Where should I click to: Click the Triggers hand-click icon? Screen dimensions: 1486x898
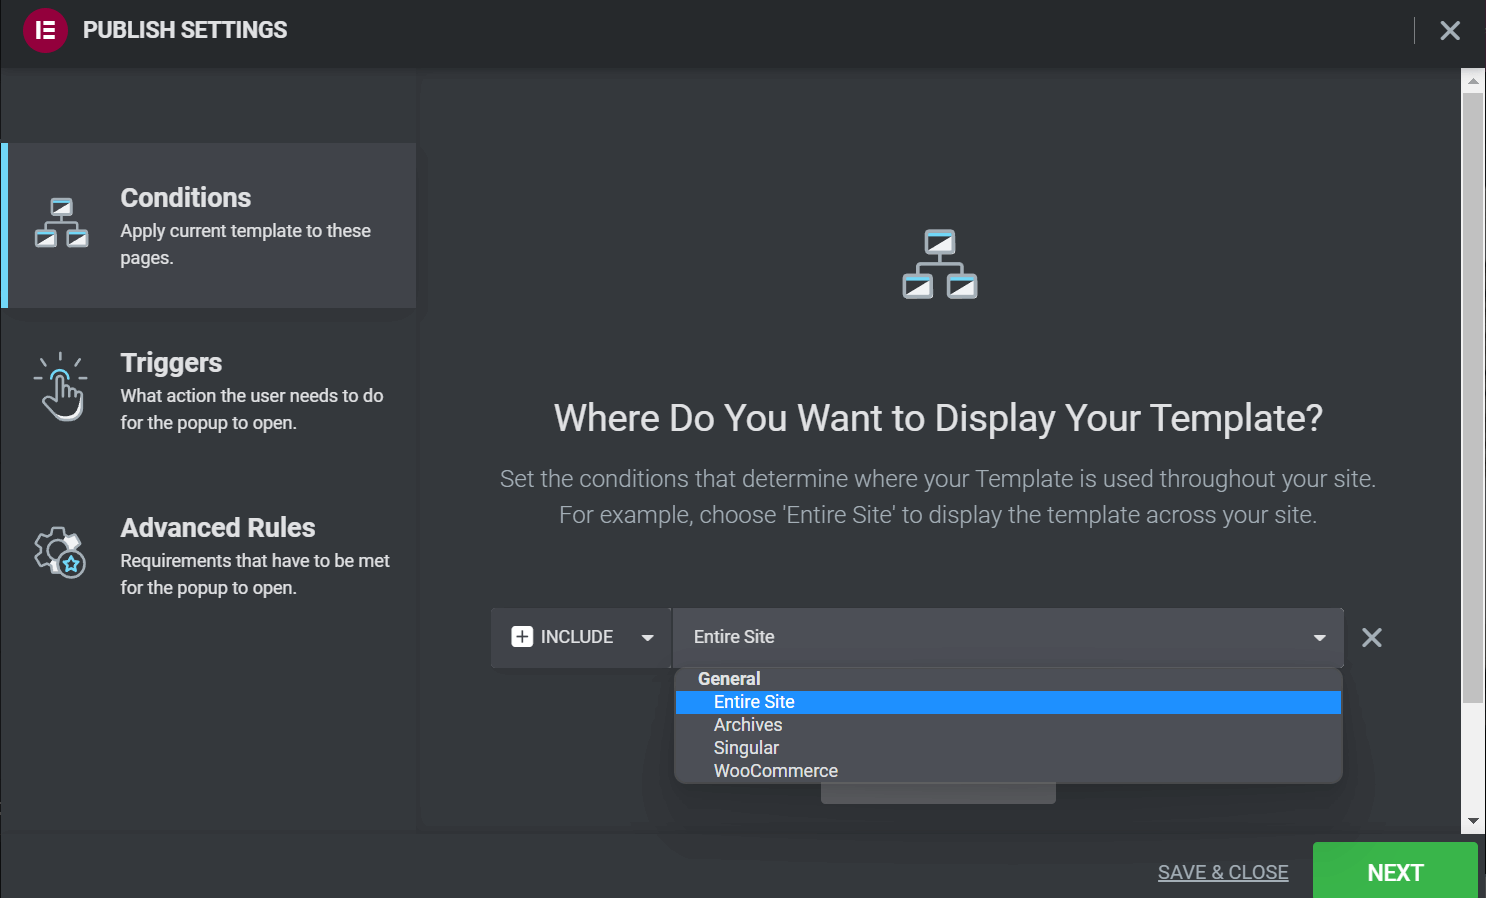click(61, 388)
